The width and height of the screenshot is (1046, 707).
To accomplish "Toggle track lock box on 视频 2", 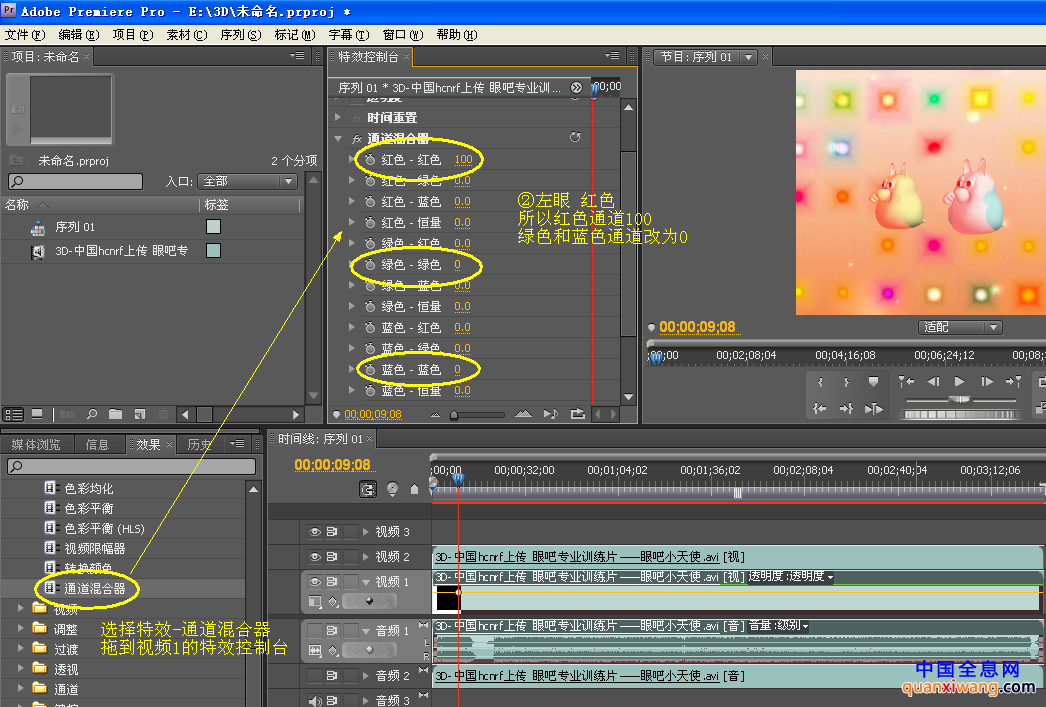I will pyautogui.click(x=351, y=556).
